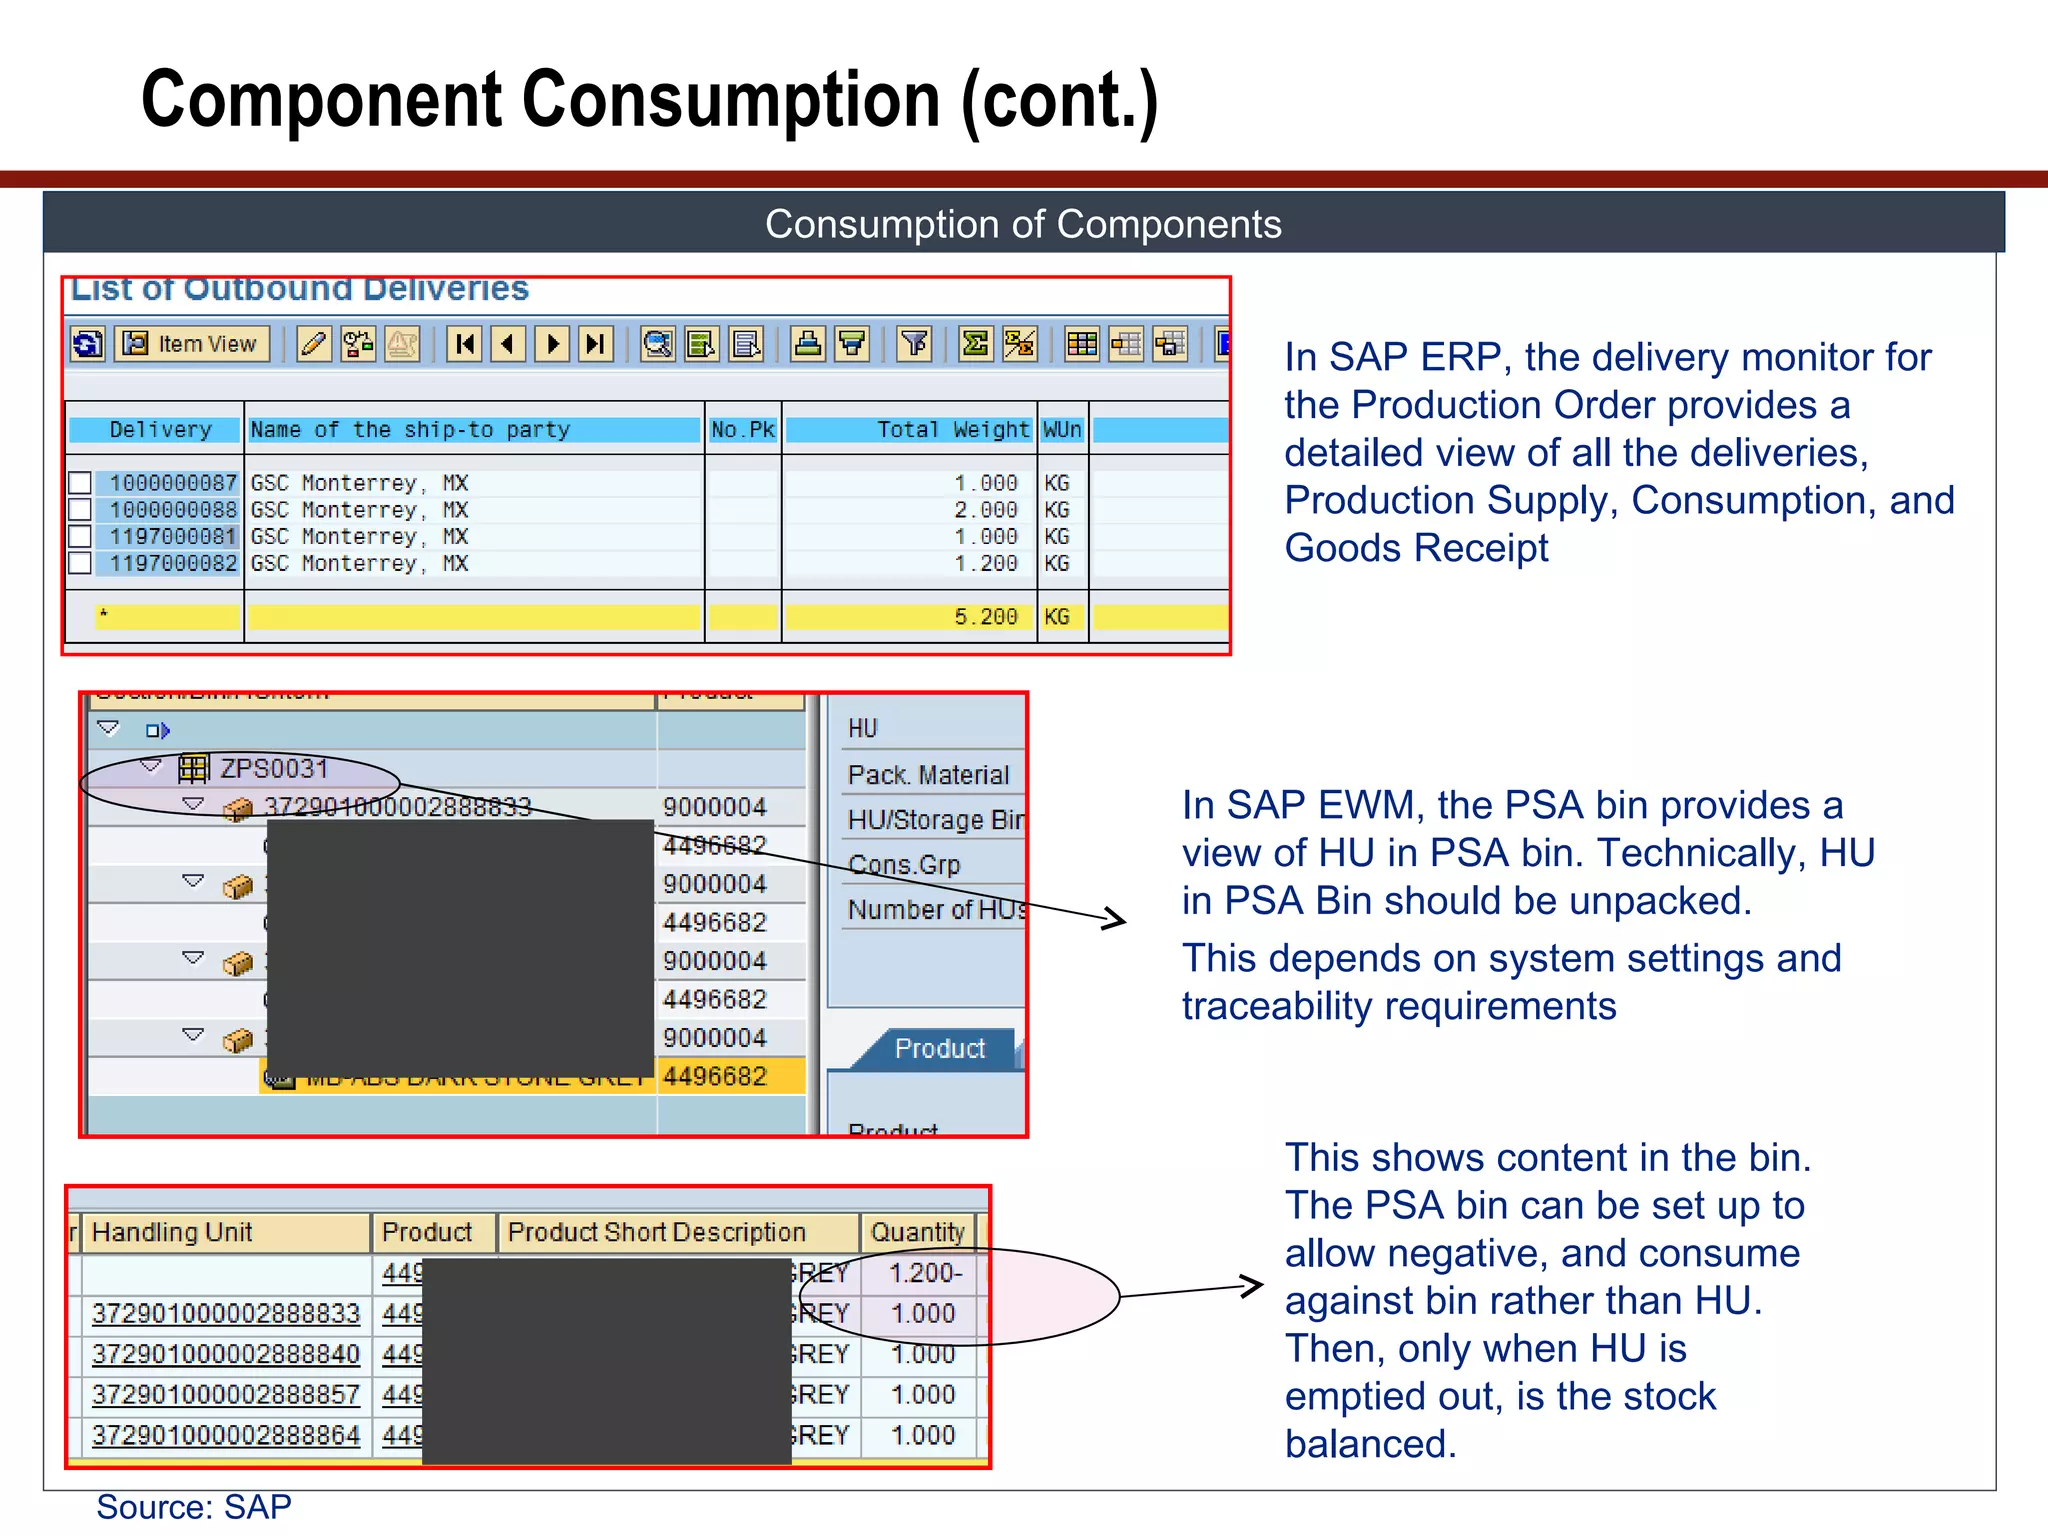
Task: Click the second HU package box icon
Action: [x=238, y=886]
